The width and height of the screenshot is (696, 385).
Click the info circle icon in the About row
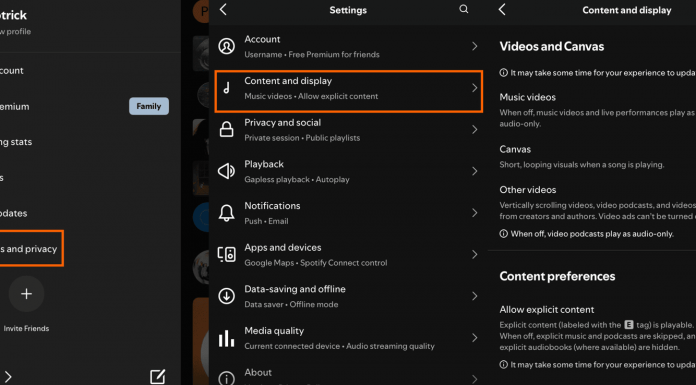point(226,378)
